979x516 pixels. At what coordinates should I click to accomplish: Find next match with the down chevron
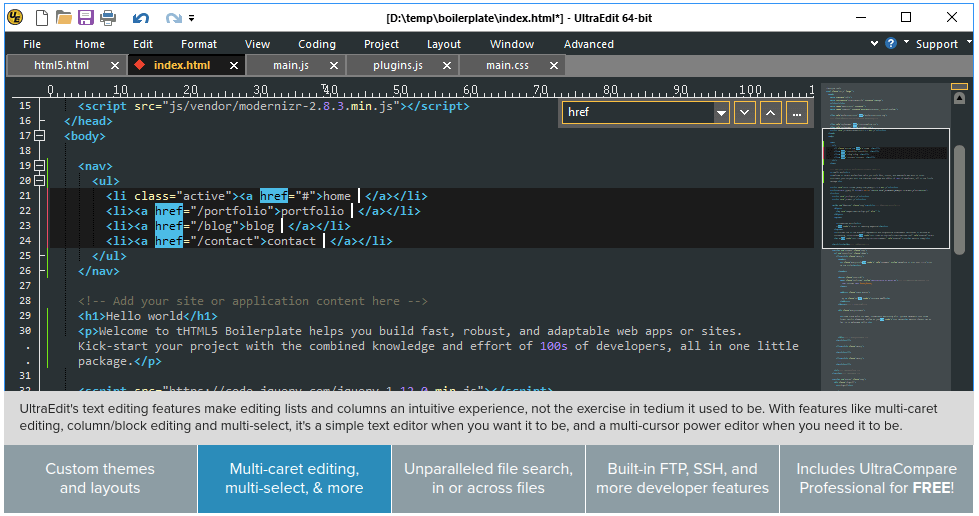[745, 113]
